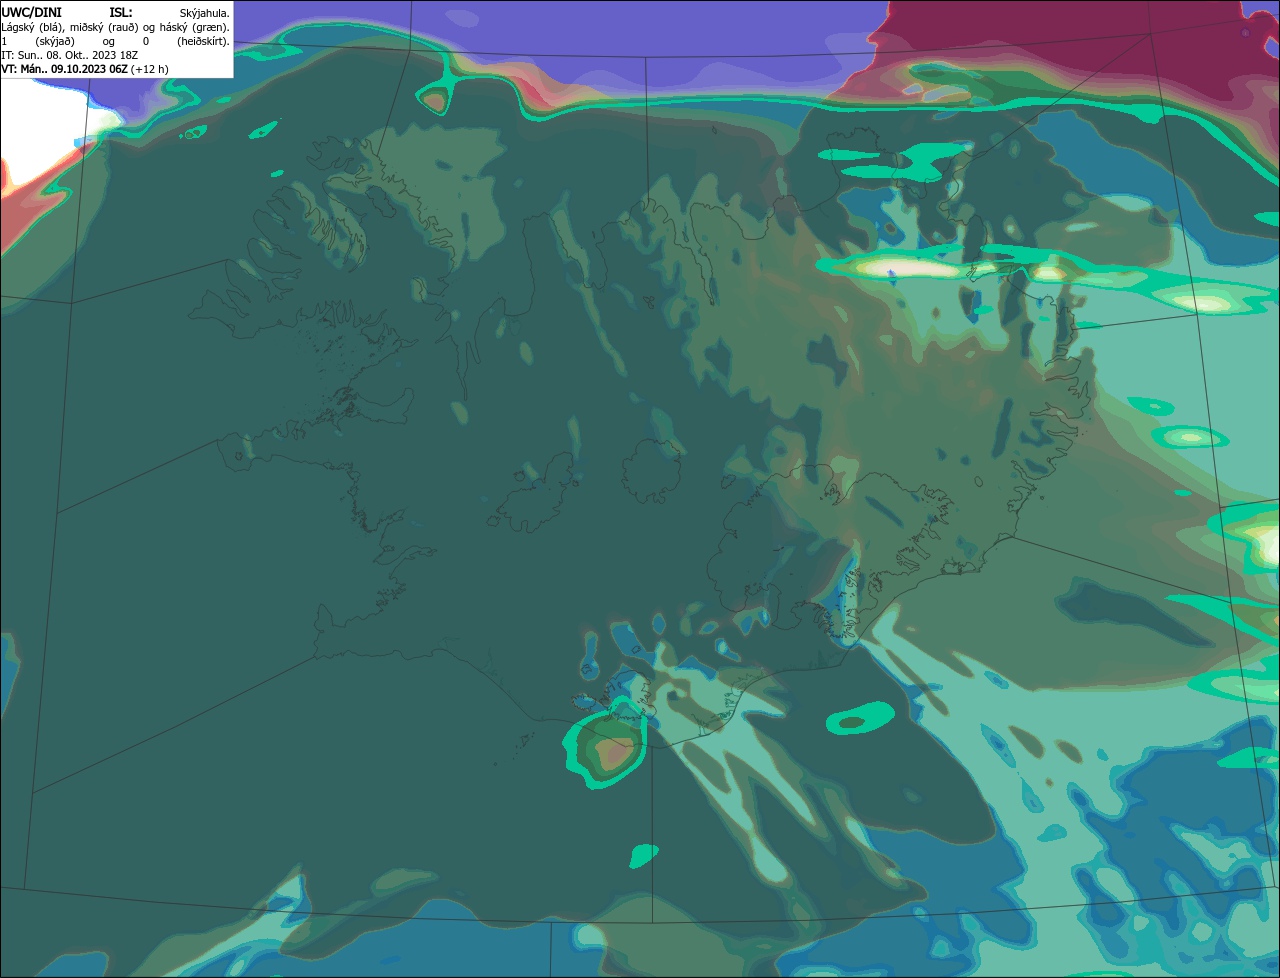The width and height of the screenshot is (1280, 978).
Task: Click the "IT: Sun.. 08. Okt.. 2023 18Z" line
Action: pos(70,55)
